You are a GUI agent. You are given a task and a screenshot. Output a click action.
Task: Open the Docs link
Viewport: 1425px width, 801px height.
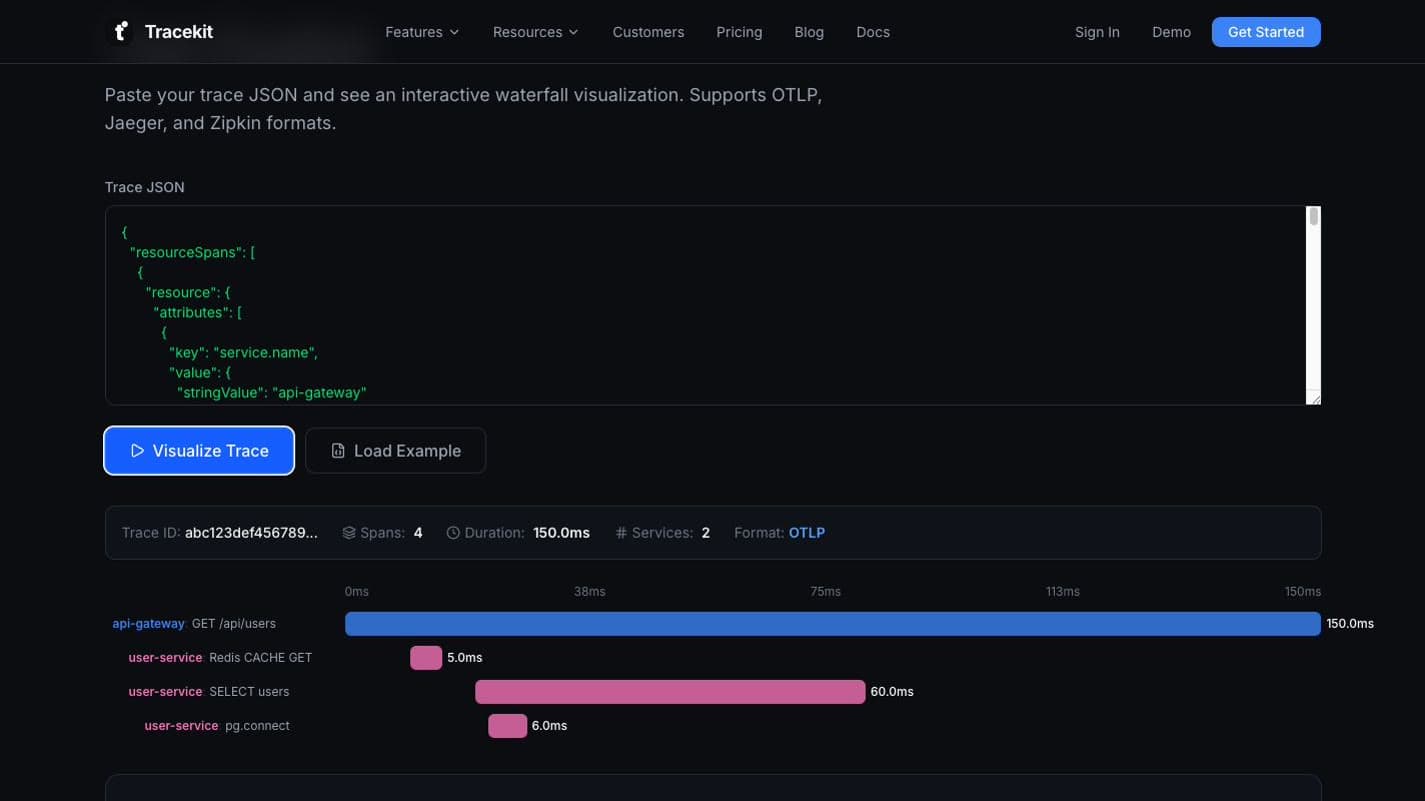(873, 32)
